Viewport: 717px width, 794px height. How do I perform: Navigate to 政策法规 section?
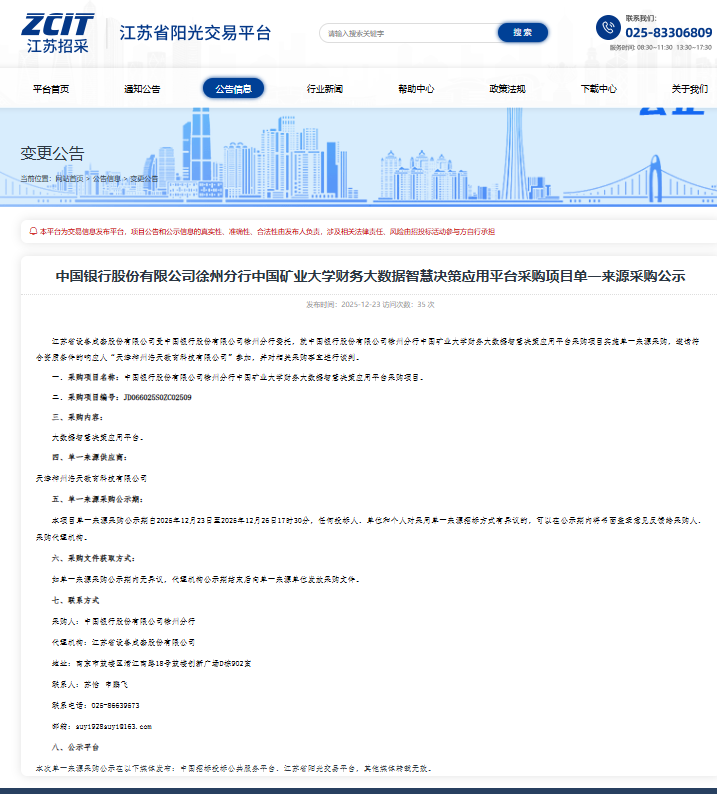click(507, 89)
